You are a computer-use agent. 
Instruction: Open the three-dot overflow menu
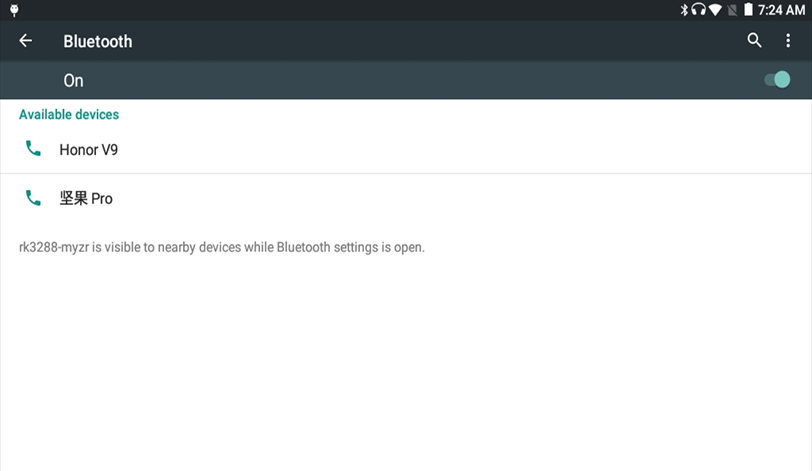(788, 40)
